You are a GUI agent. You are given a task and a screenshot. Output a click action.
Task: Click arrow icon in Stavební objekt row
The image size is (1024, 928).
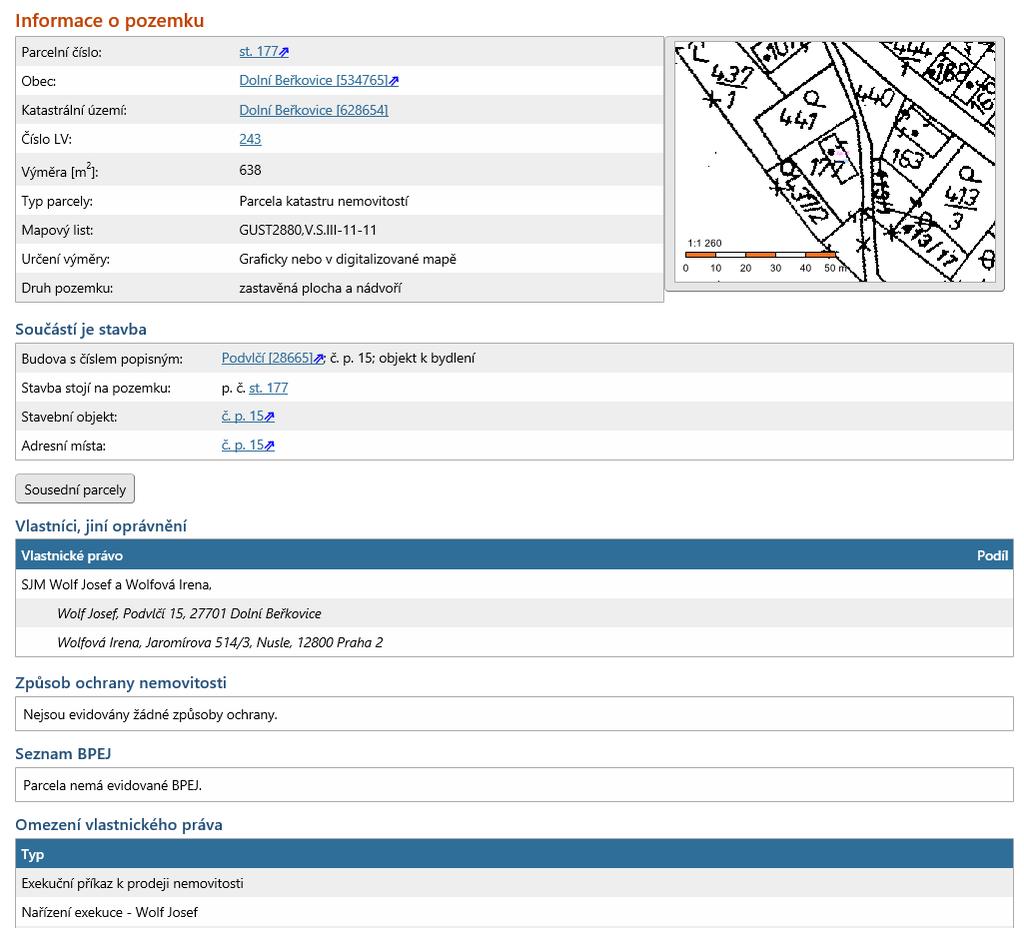(x=269, y=417)
